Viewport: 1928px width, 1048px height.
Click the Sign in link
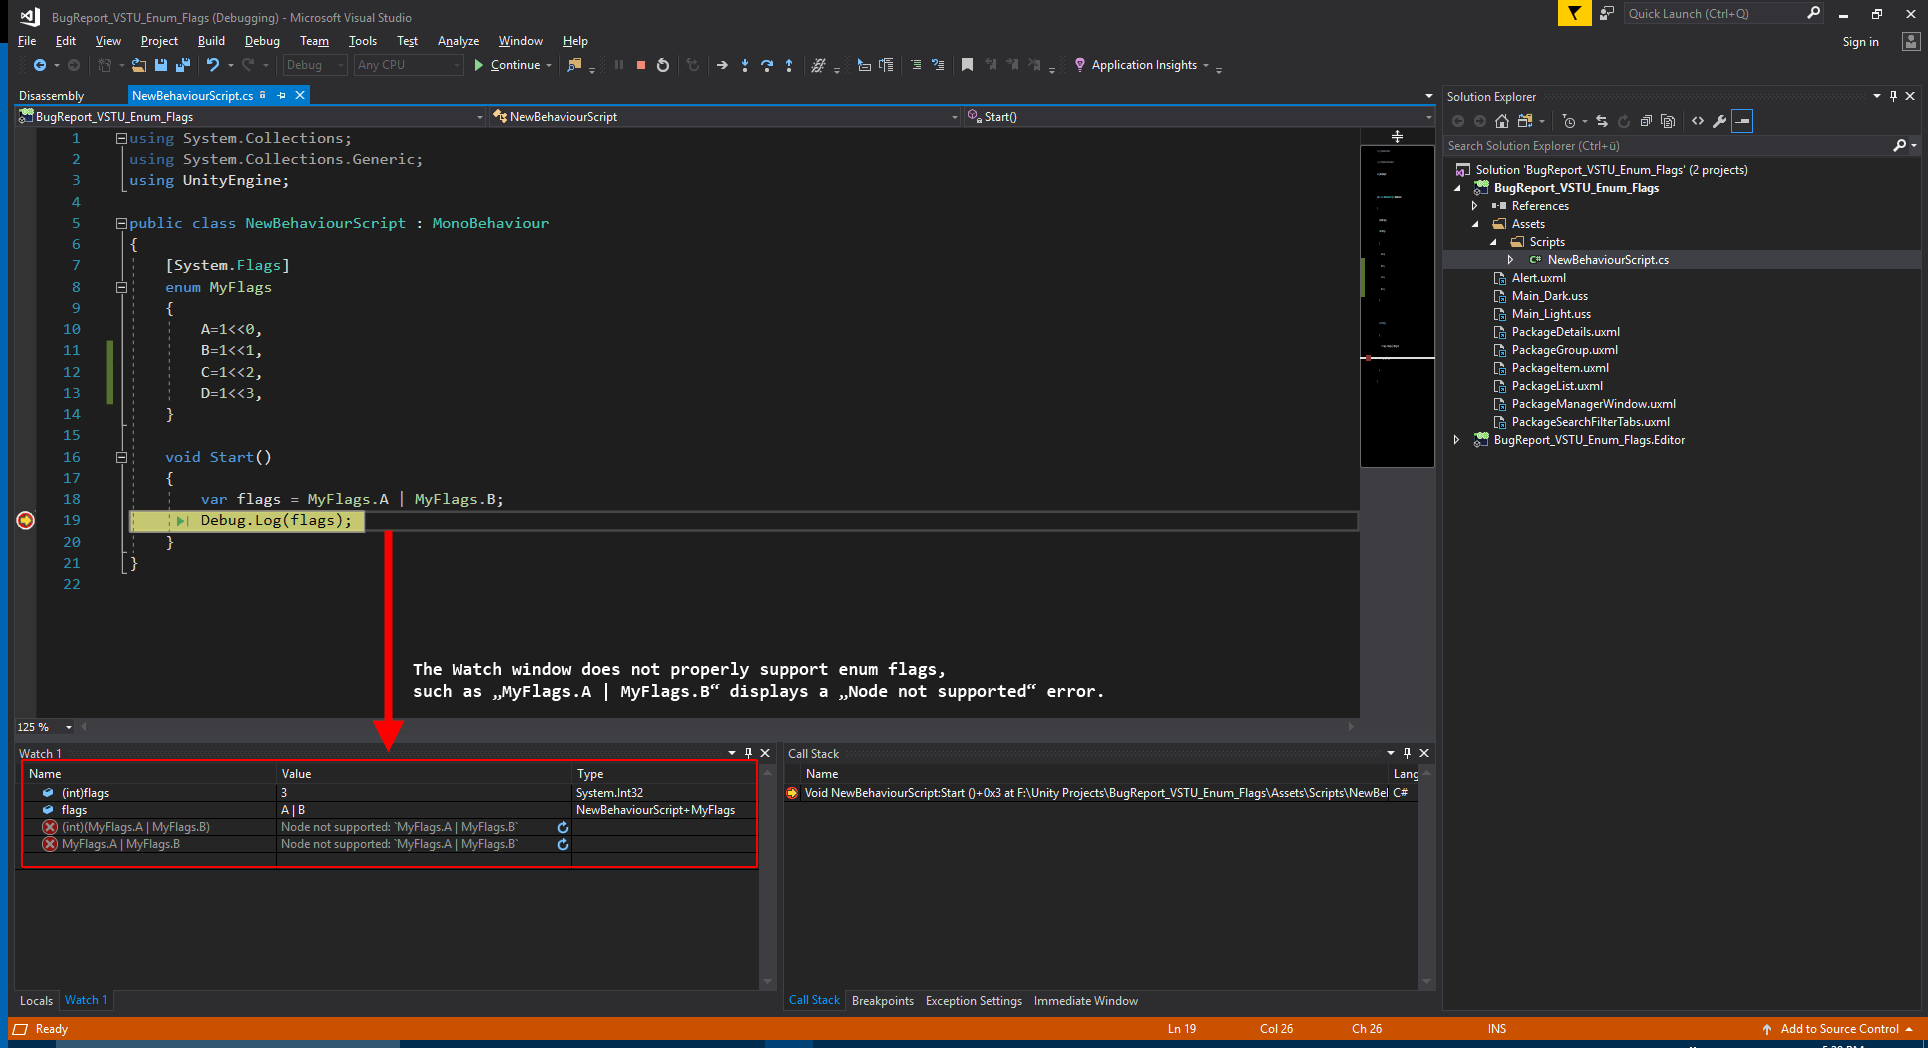pyautogui.click(x=1860, y=42)
